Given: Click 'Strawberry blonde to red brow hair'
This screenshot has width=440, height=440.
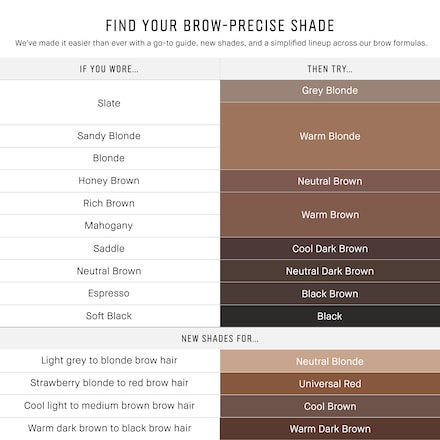Looking at the screenshot, I should tap(109, 383).
